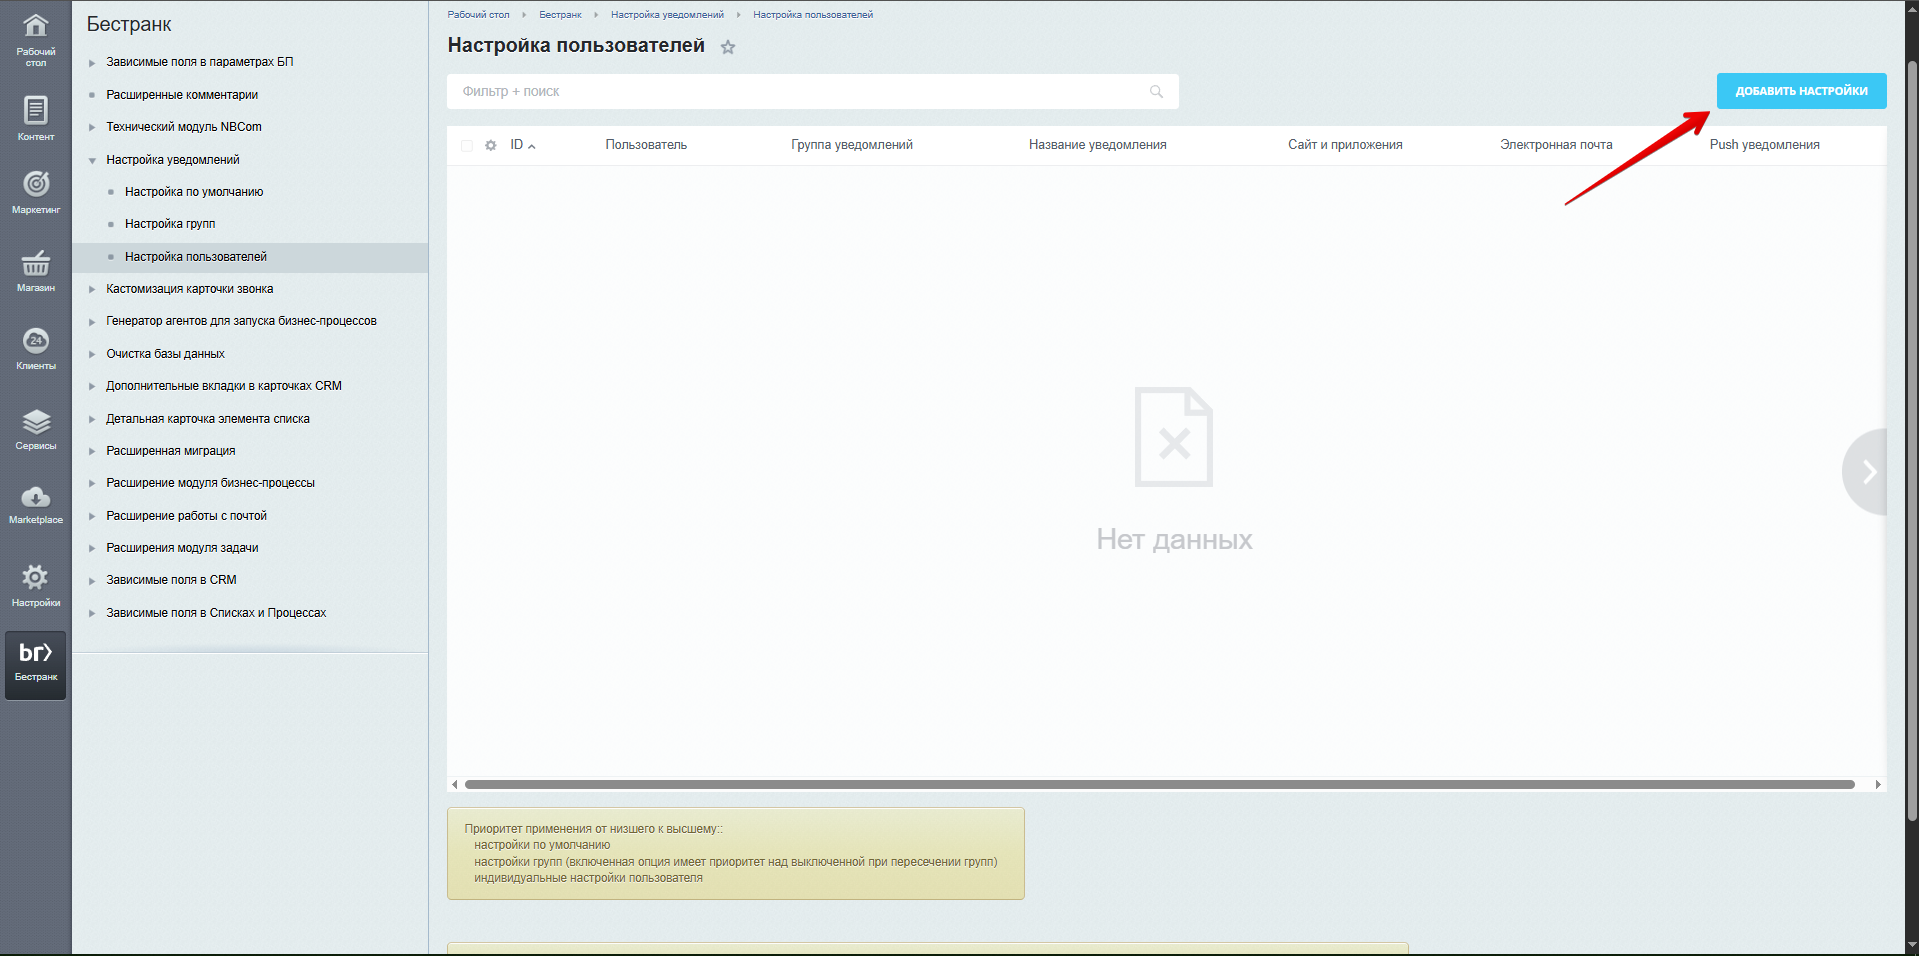Image resolution: width=1919 pixels, height=956 pixels.
Task: Select Настройка групп menu item
Action: (x=170, y=224)
